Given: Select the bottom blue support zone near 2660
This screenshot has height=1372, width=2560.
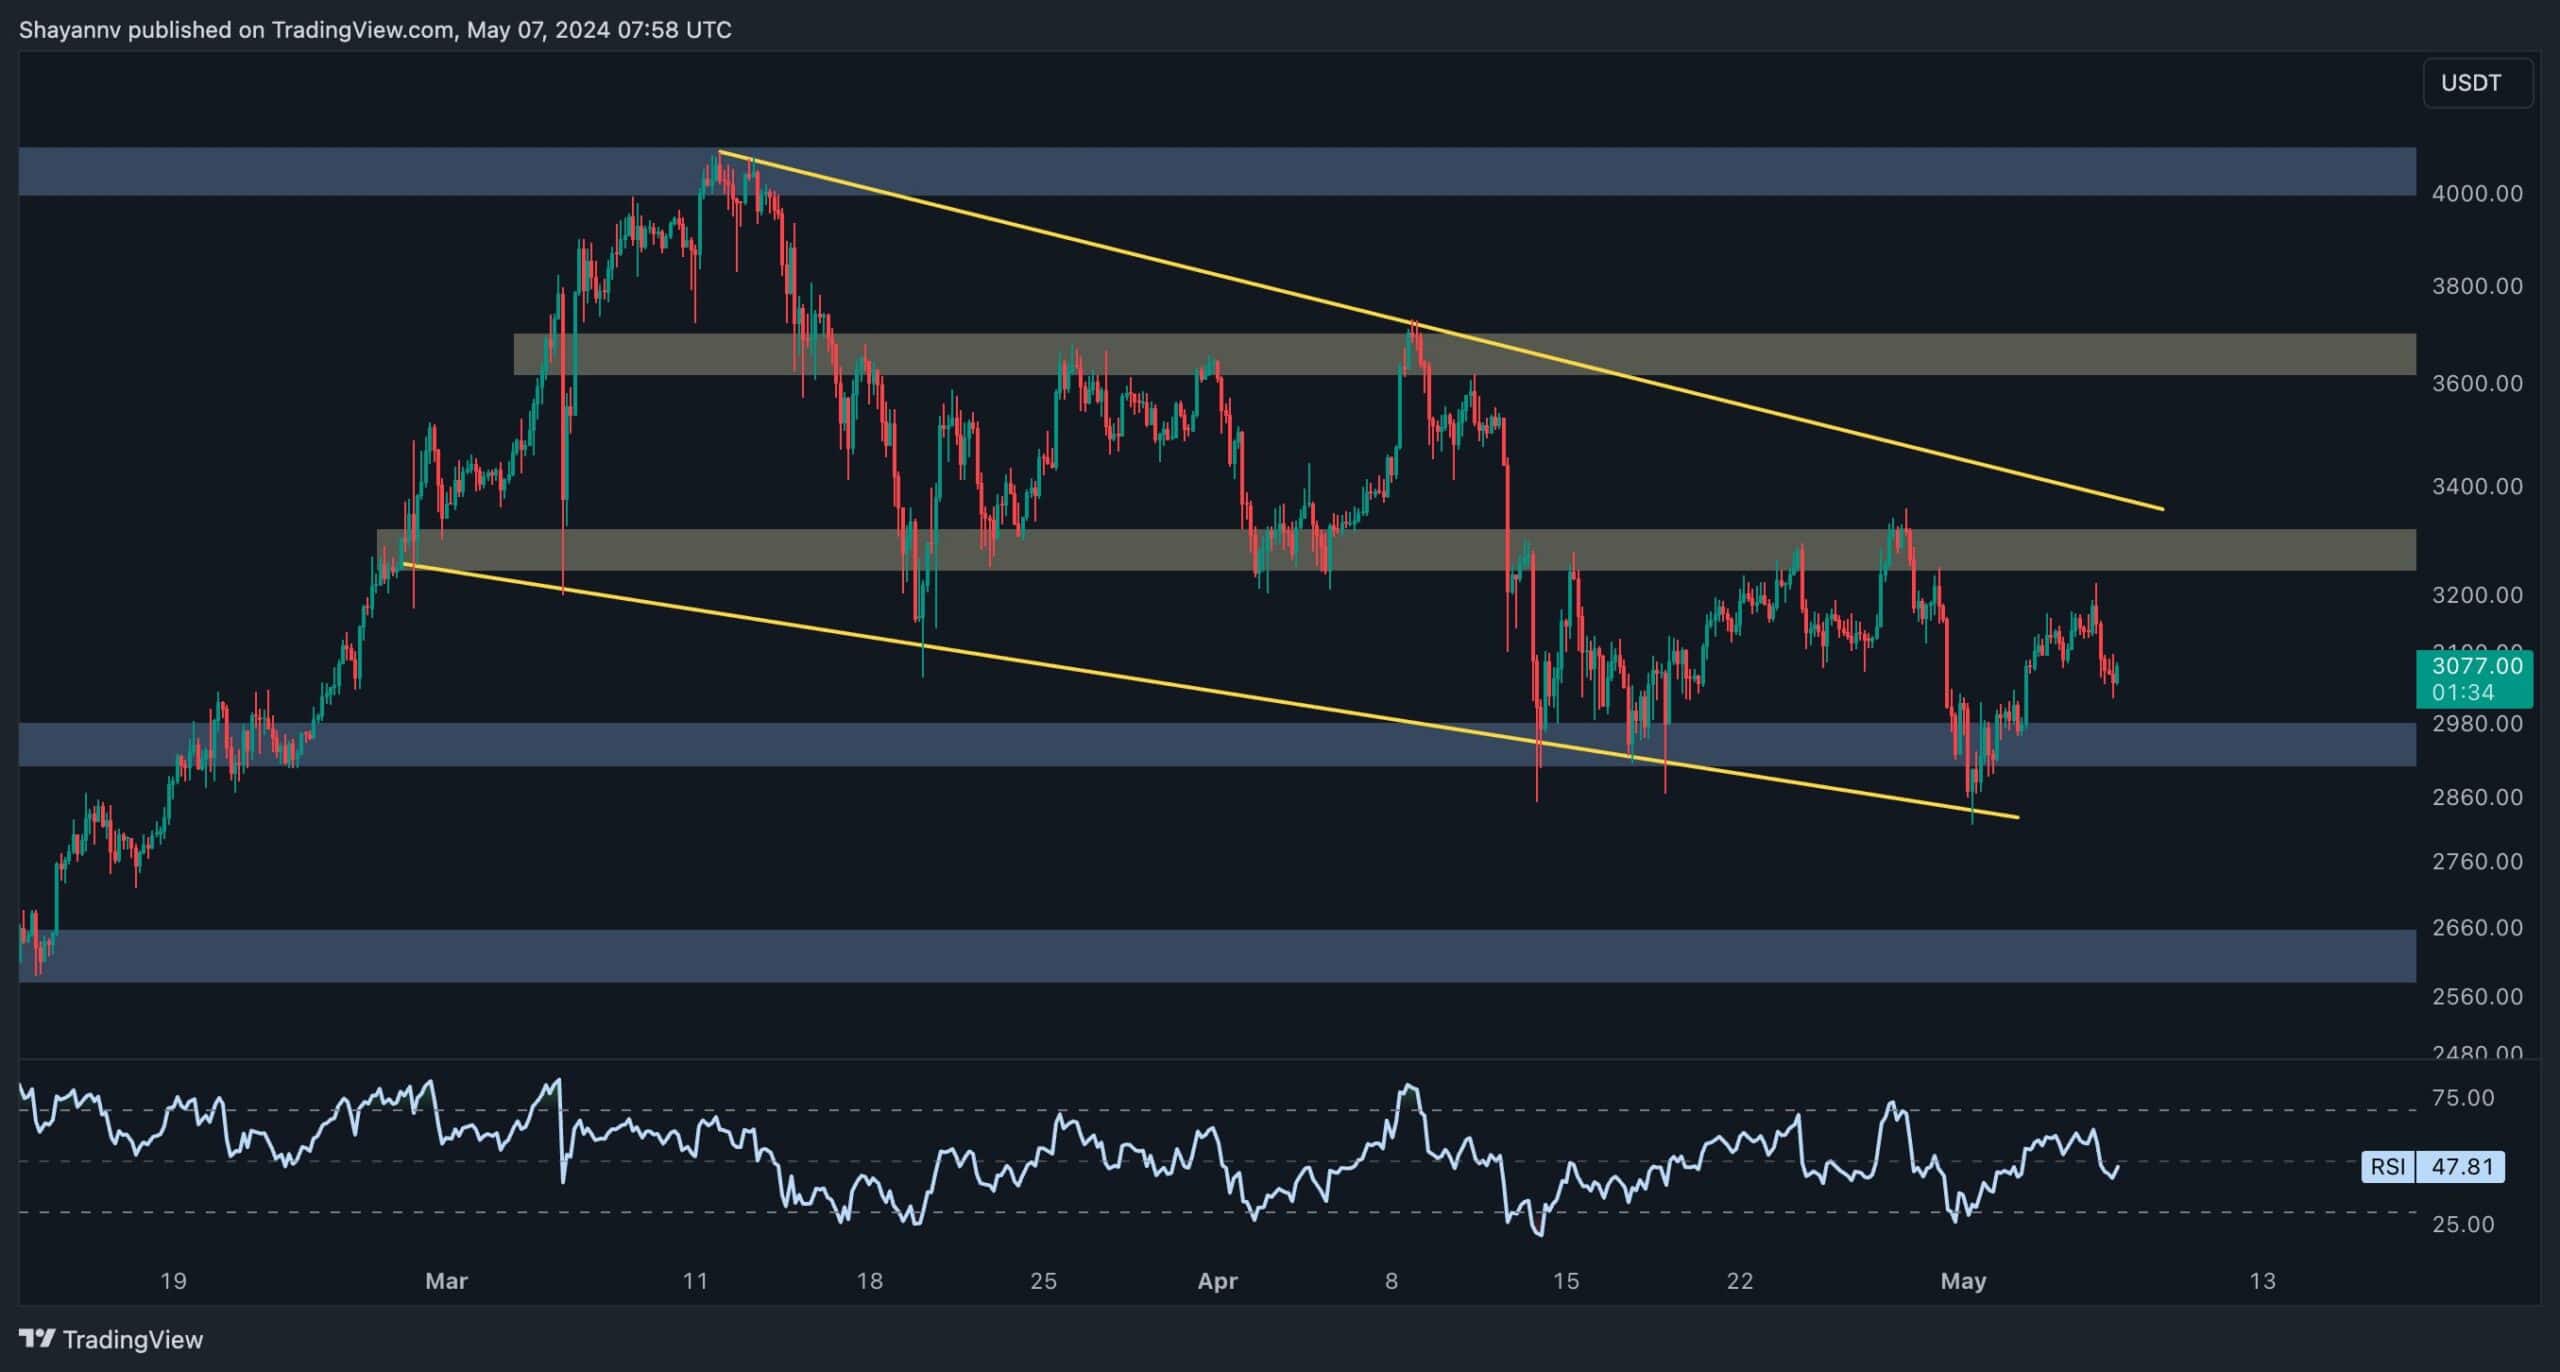Looking at the screenshot, I should pyautogui.click(x=1200, y=955).
